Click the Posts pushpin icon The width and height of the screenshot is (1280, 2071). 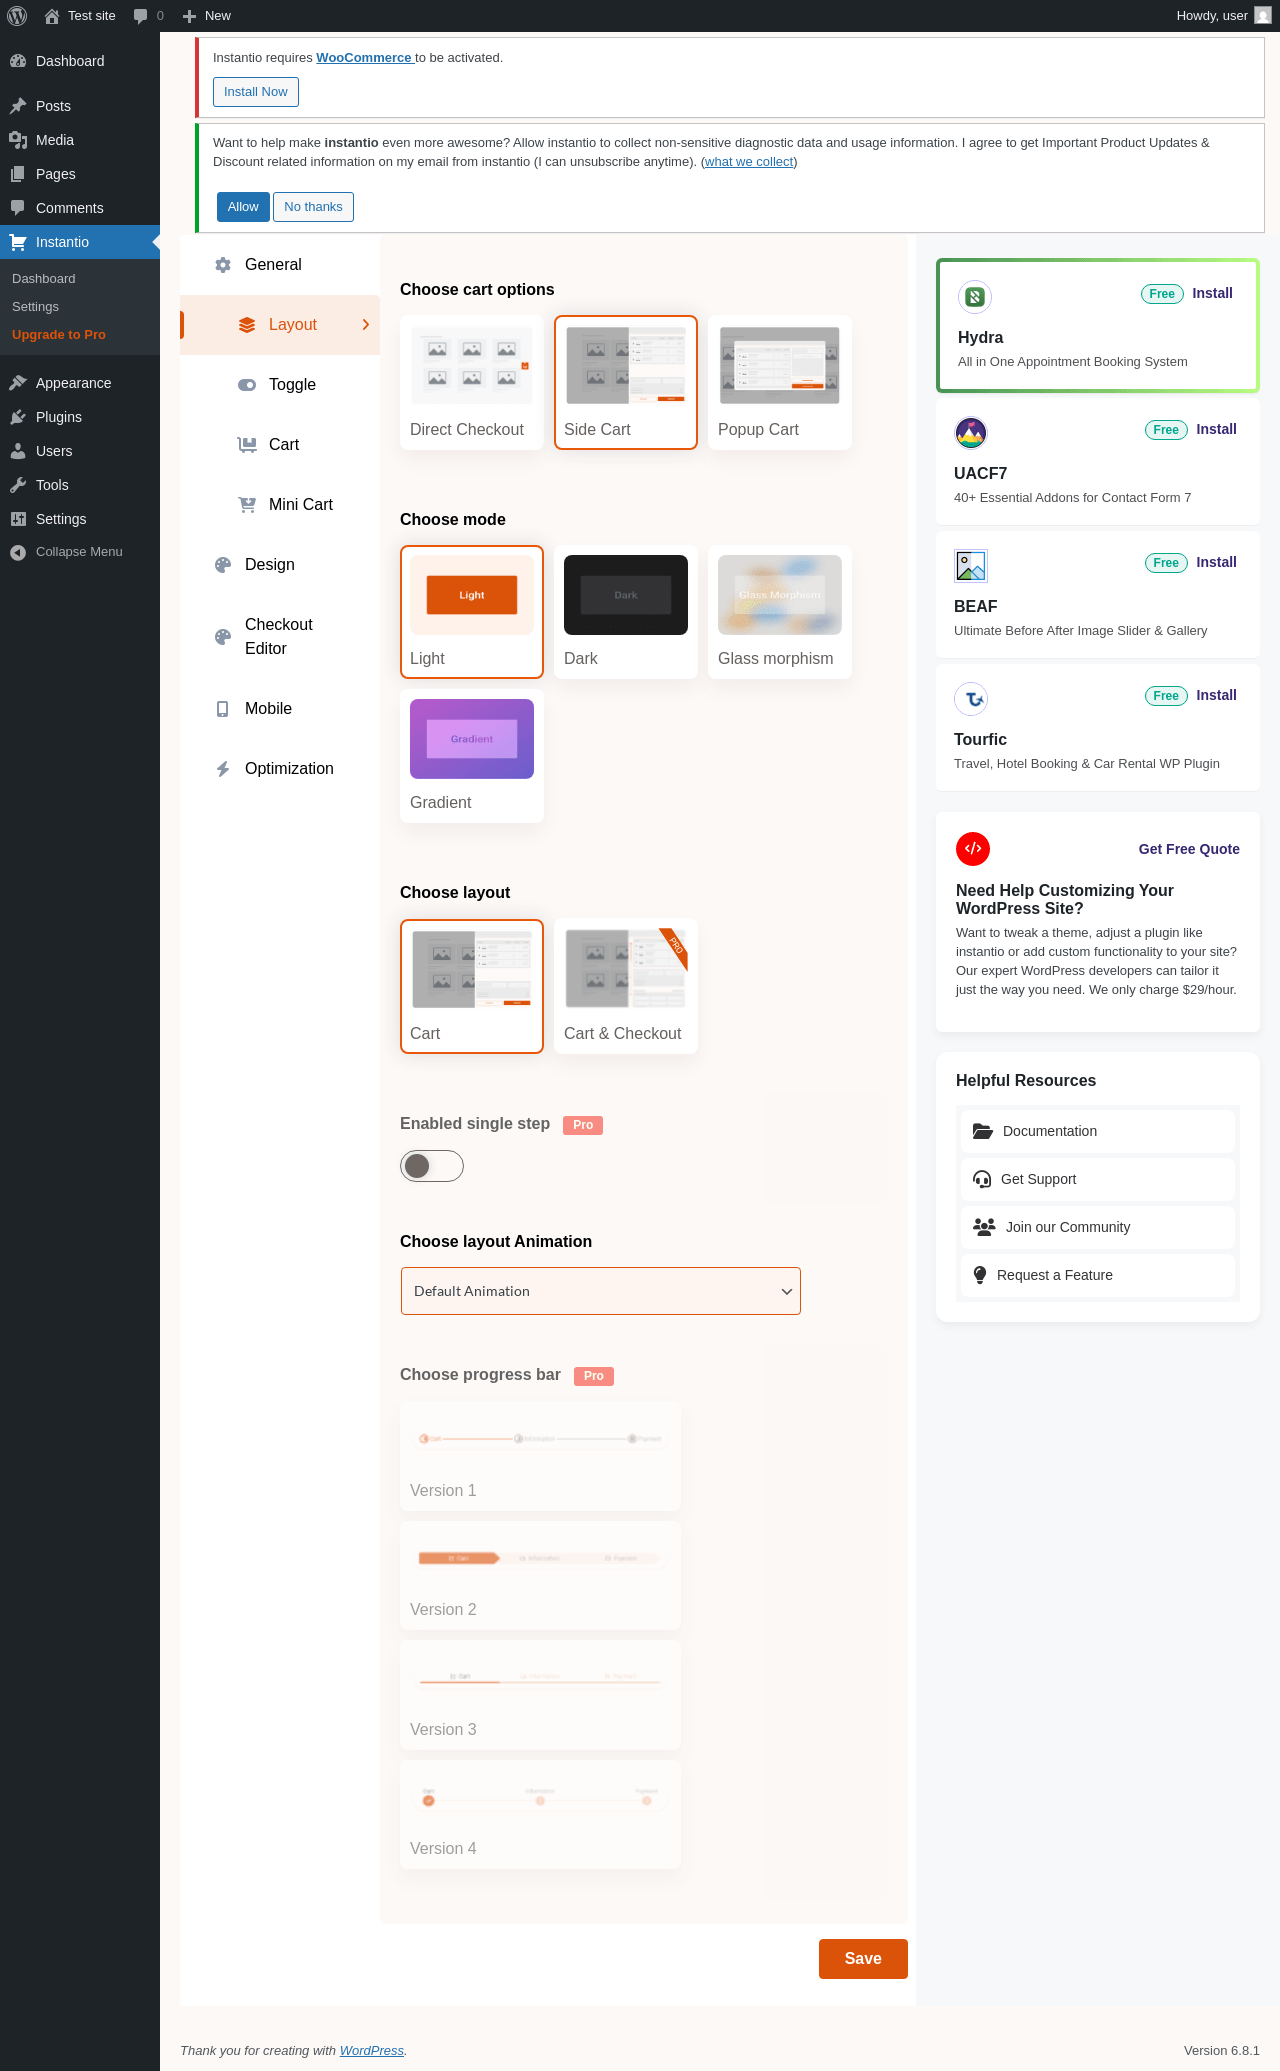(x=18, y=106)
